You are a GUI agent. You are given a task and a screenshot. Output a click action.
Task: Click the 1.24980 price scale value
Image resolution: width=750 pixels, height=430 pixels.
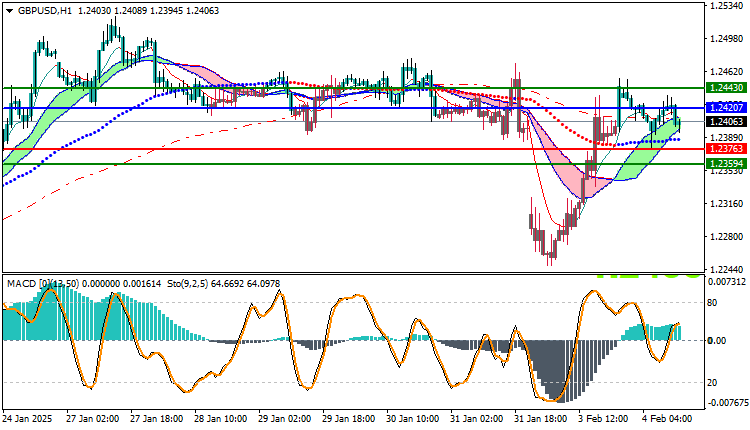(x=727, y=39)
